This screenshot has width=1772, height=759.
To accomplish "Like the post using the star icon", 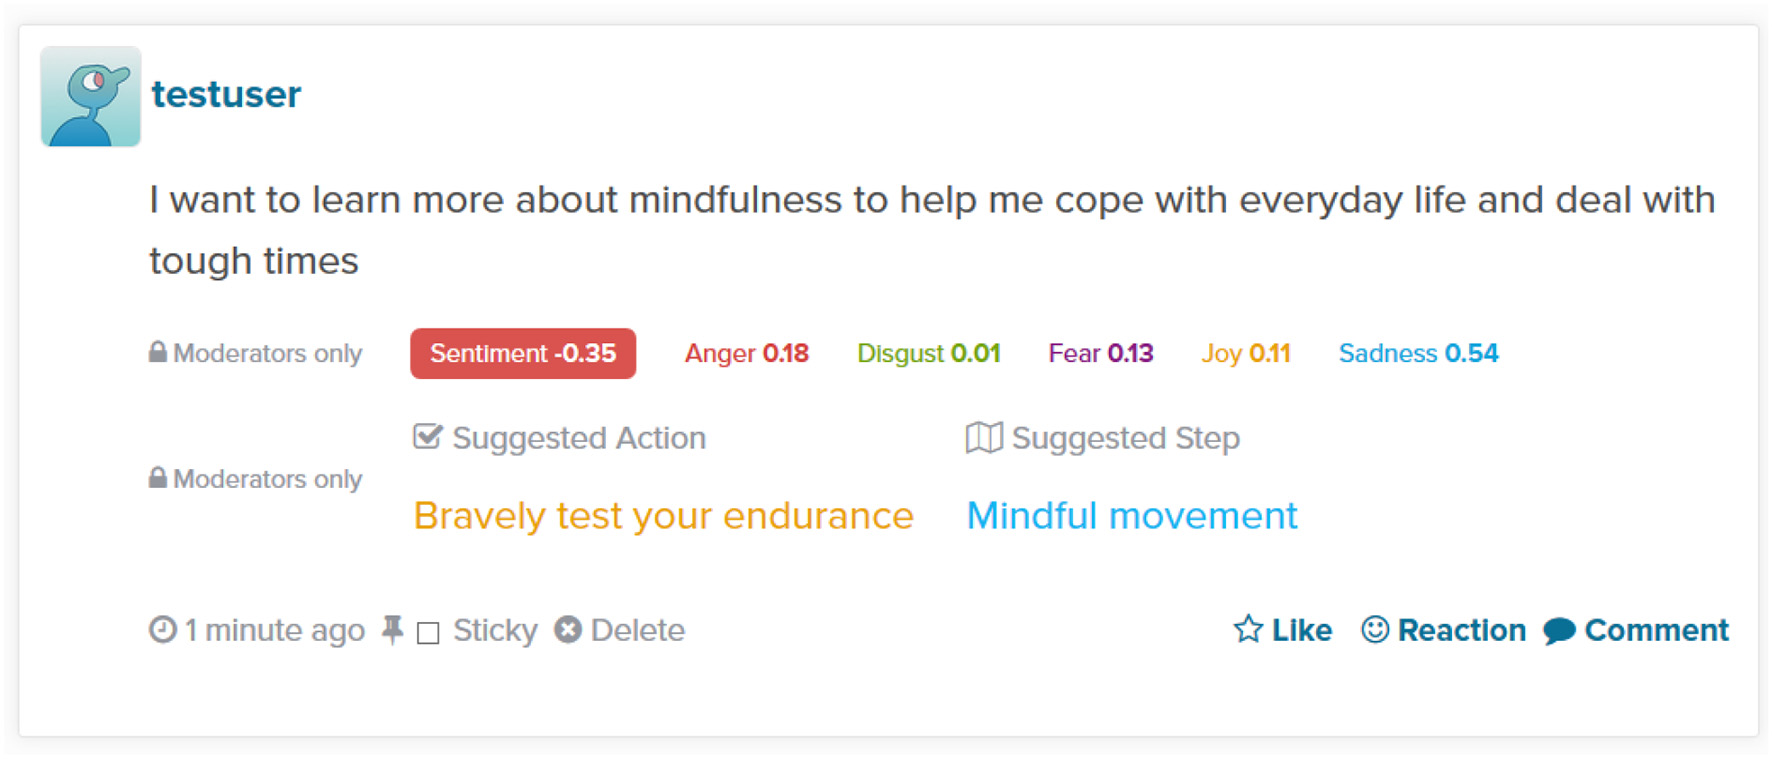I will 1248,629.
